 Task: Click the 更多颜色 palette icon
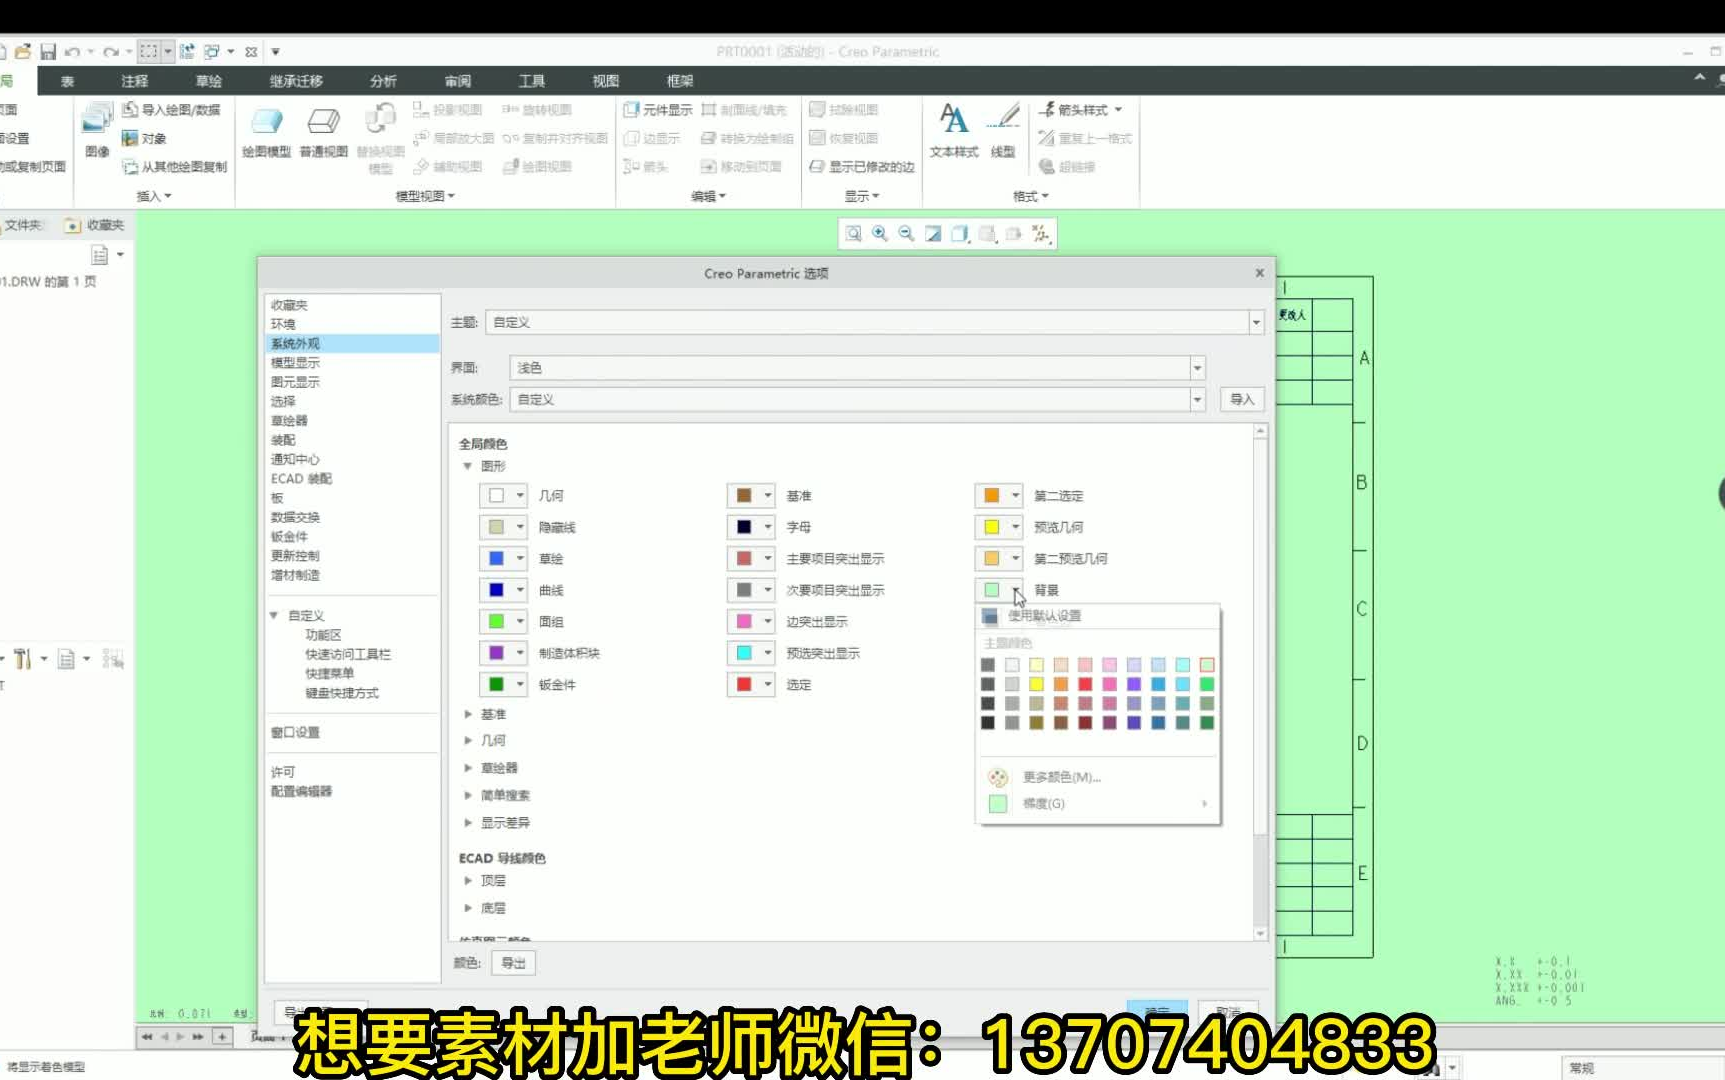(998, 777)
